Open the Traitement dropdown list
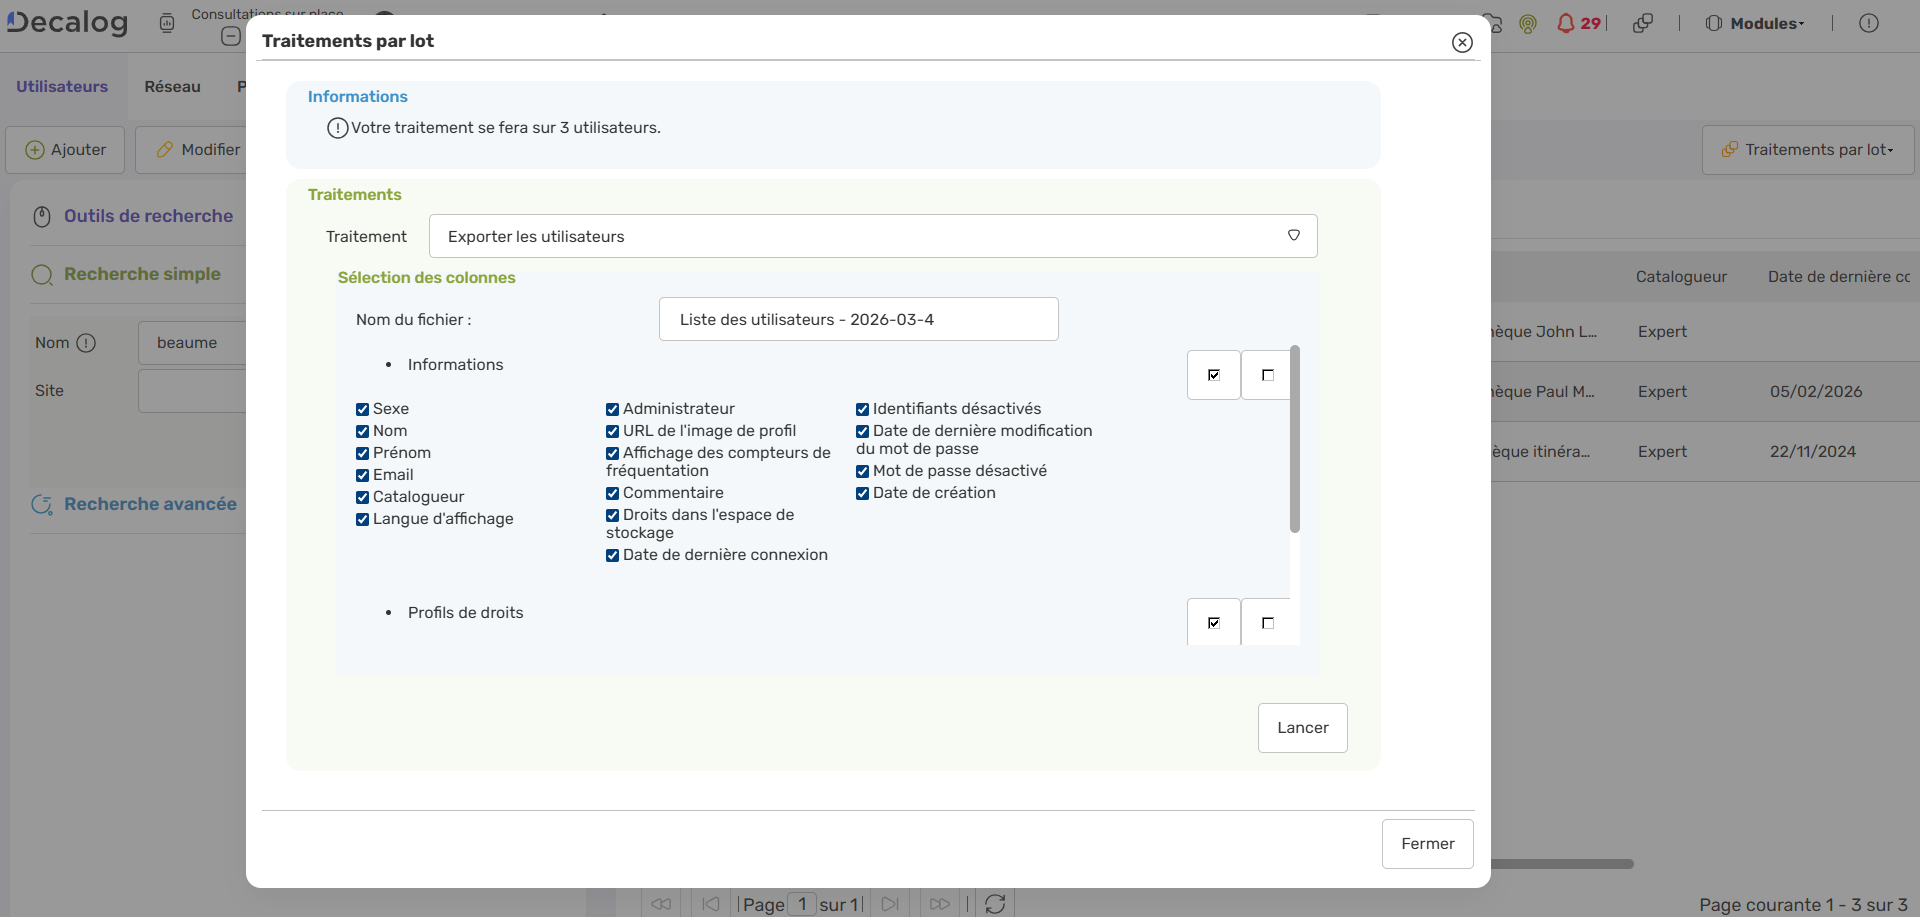 coord(872,236)
